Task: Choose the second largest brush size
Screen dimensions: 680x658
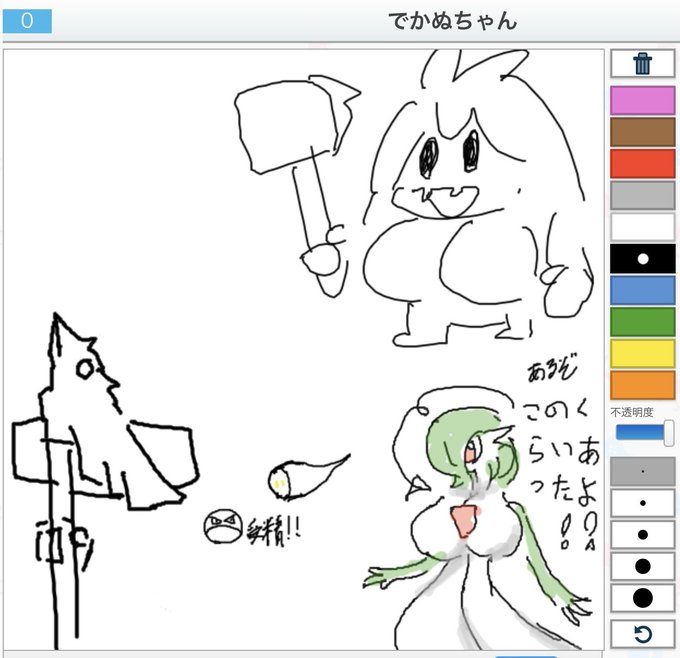Action: (642, 566)
